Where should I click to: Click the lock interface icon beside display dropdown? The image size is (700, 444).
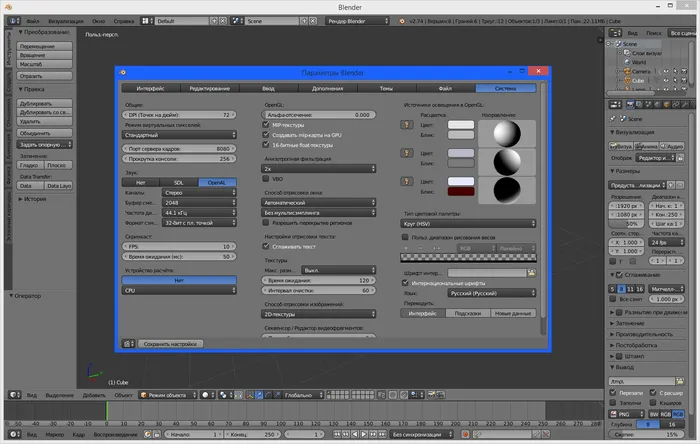[x=680, y=158]
